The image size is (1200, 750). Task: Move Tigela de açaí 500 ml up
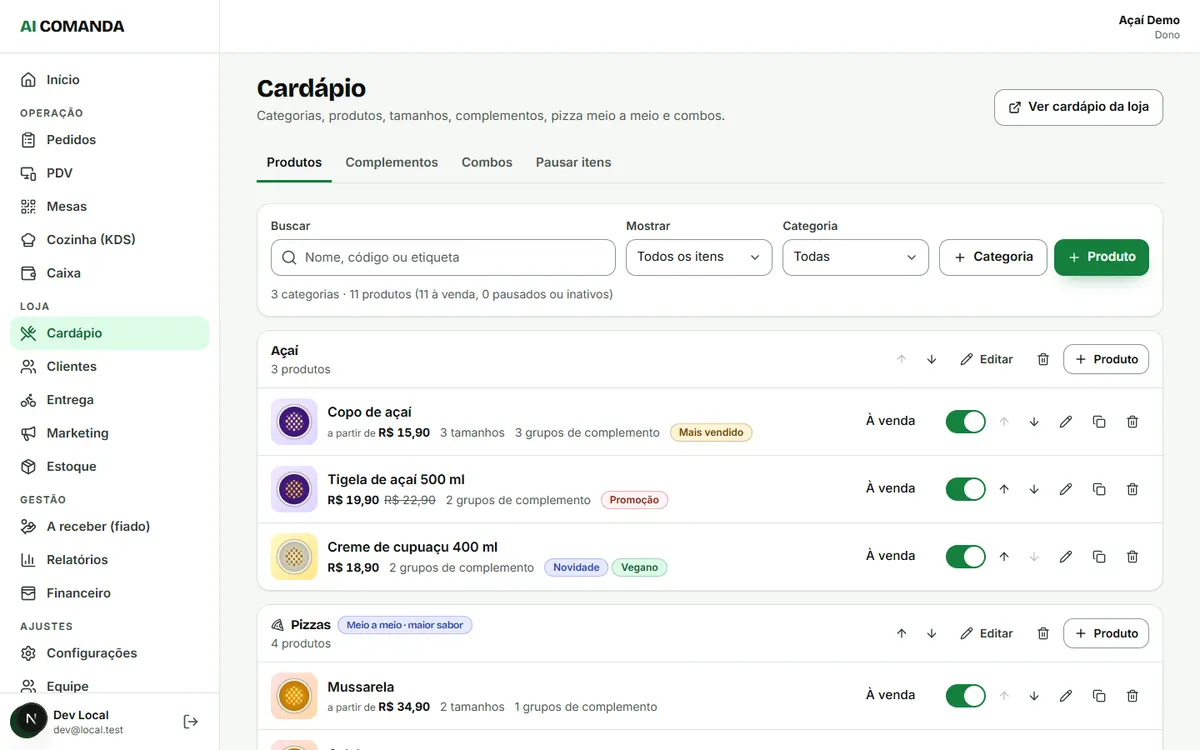point(1004,489)
